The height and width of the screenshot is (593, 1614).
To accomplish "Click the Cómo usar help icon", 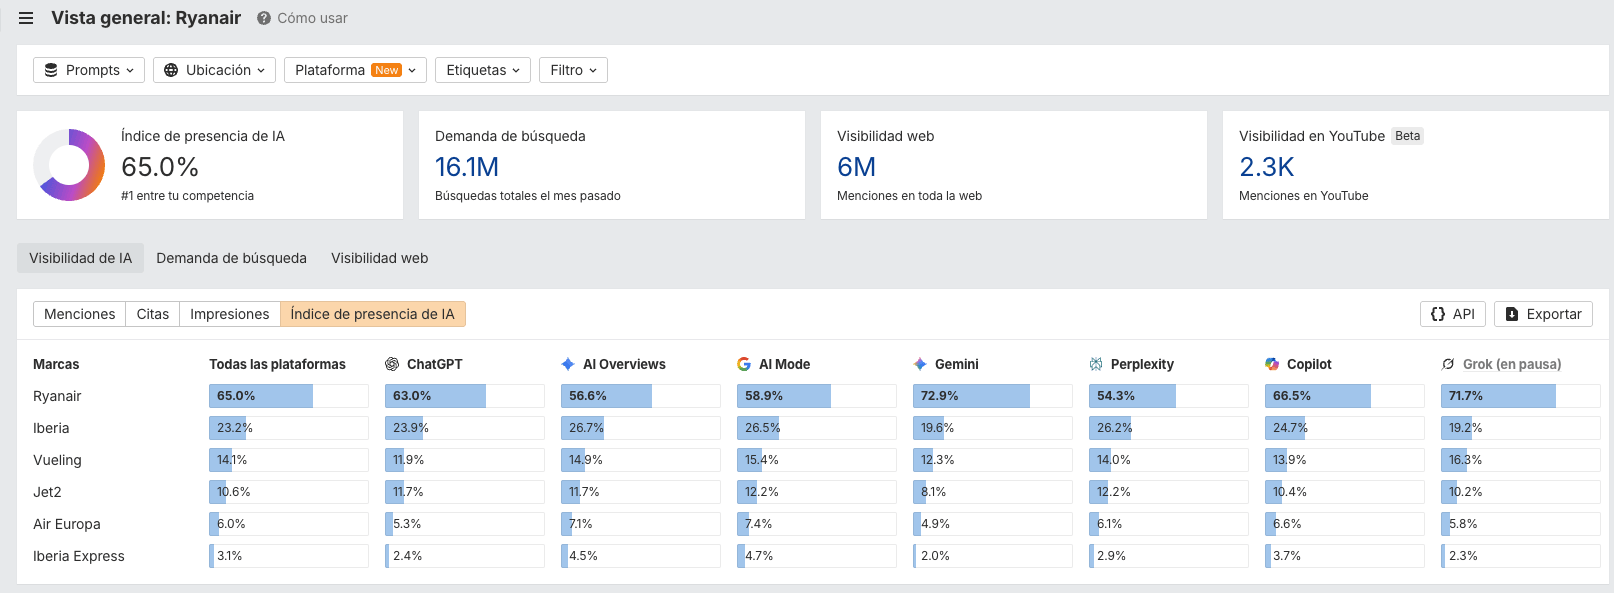I will point(264,18).
